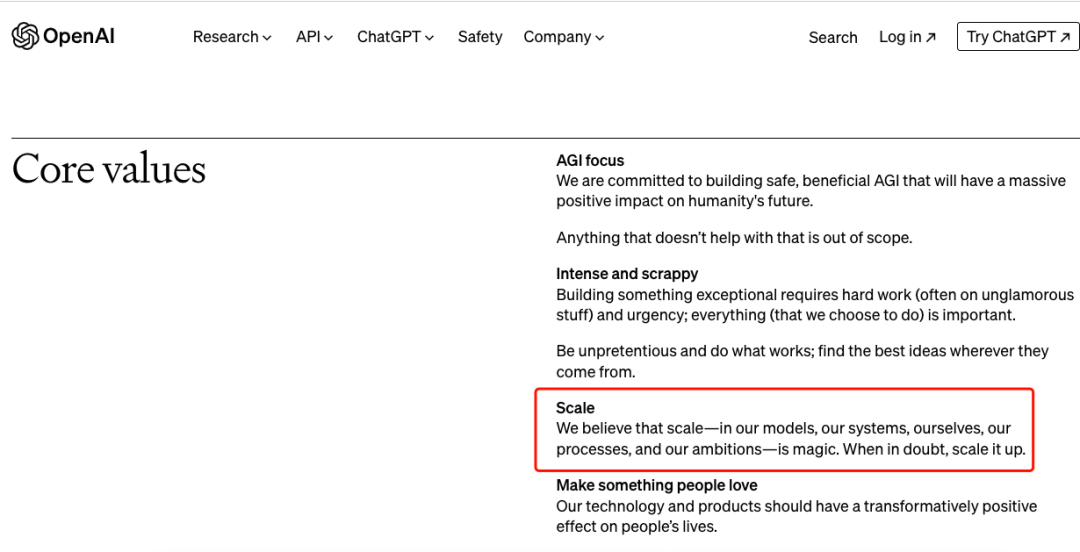Click the Scale heading in red box
Screen dimensions: 1080x552
click(575, 407)
